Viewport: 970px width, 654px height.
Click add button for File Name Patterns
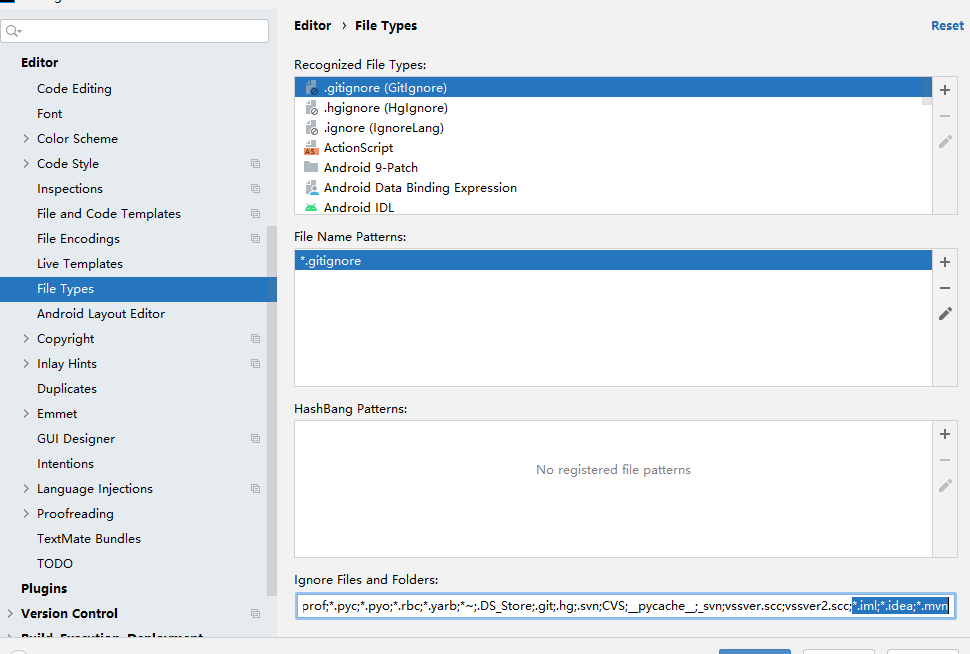(x=945, y=262)
